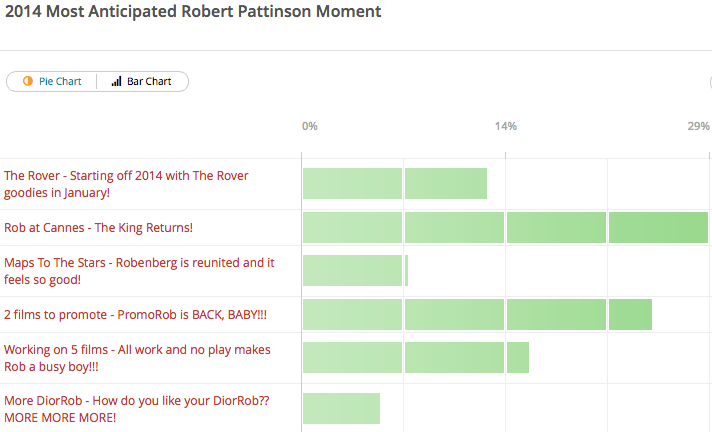
Task: Click the Working on 5 films bar
Action: (416, 358)
